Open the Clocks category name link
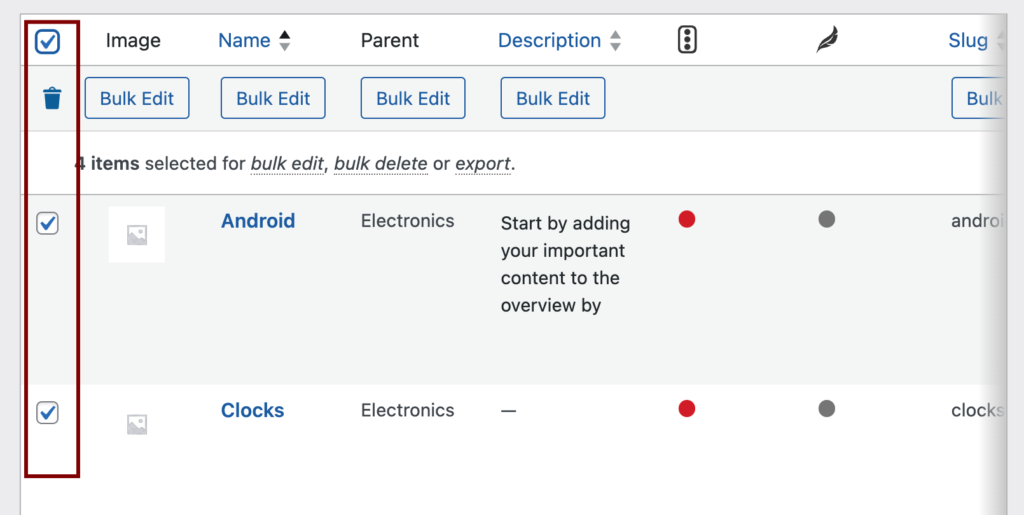The width and height of the screenshot is (1024, 515). [253, 410]
